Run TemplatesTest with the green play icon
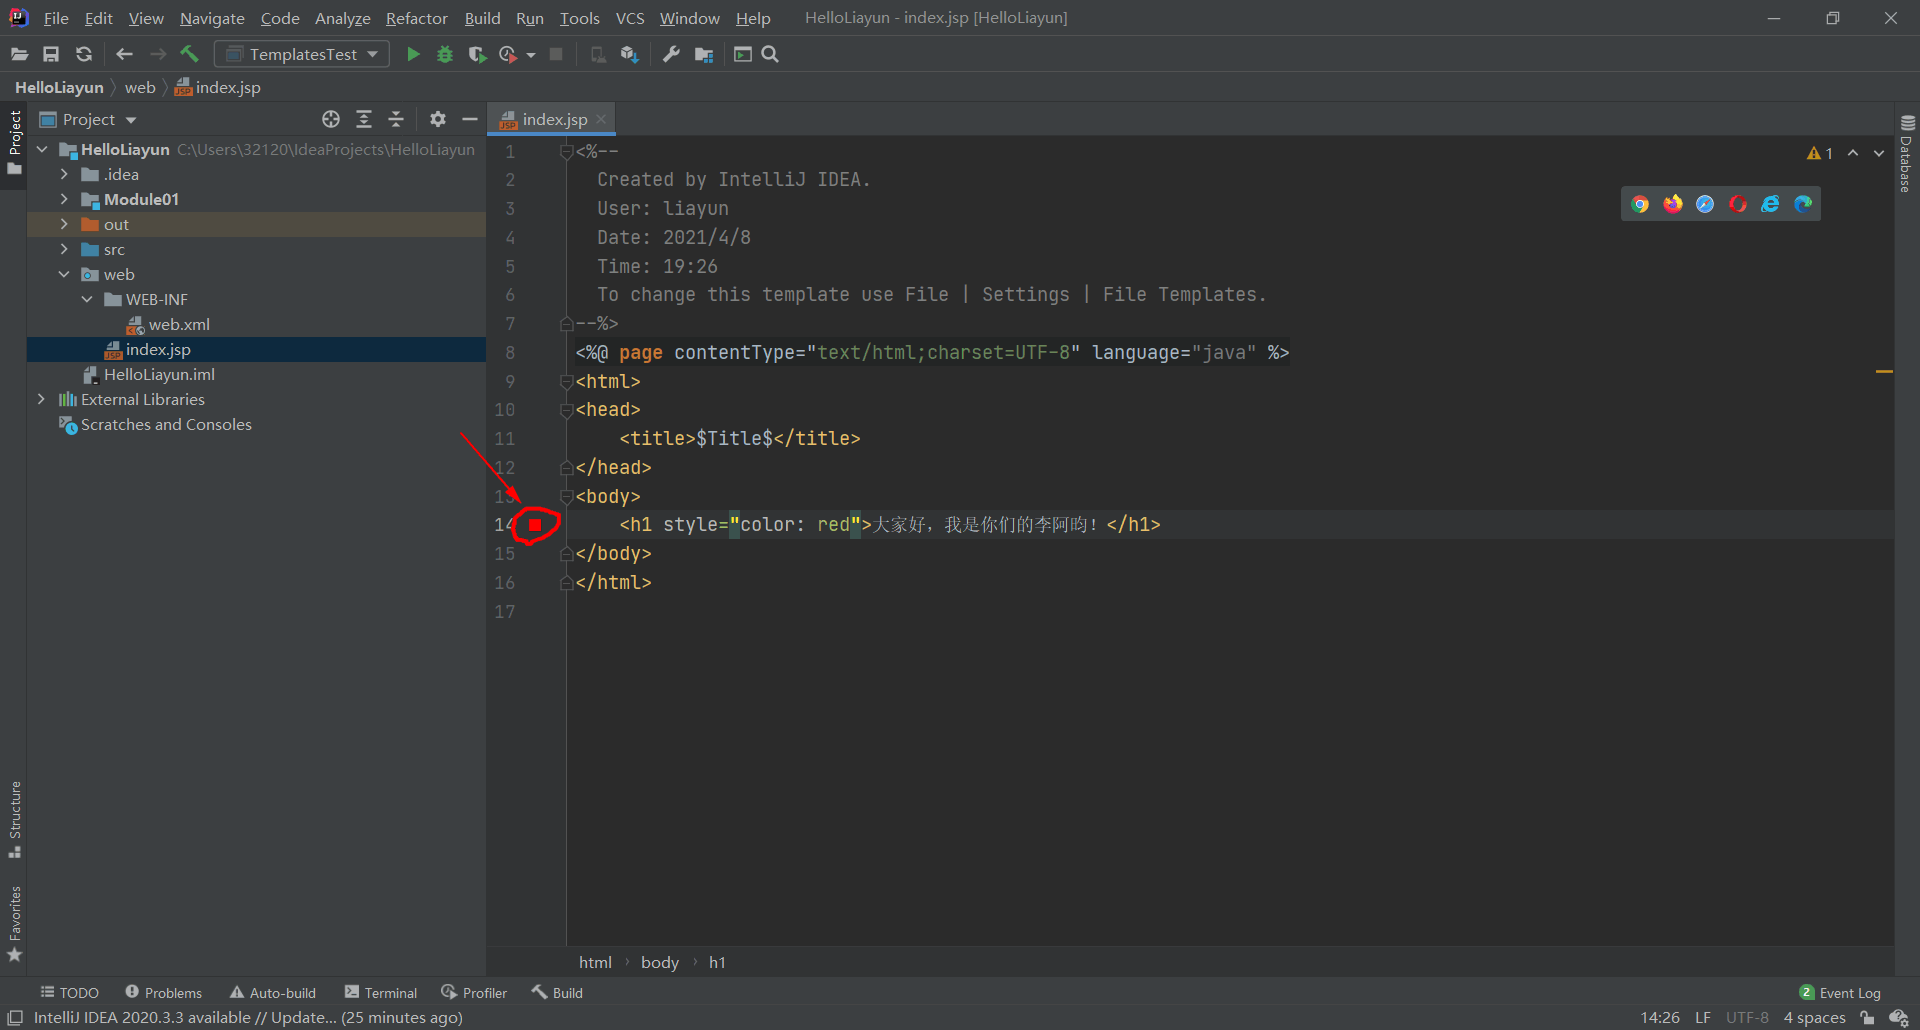 (413, 54)
